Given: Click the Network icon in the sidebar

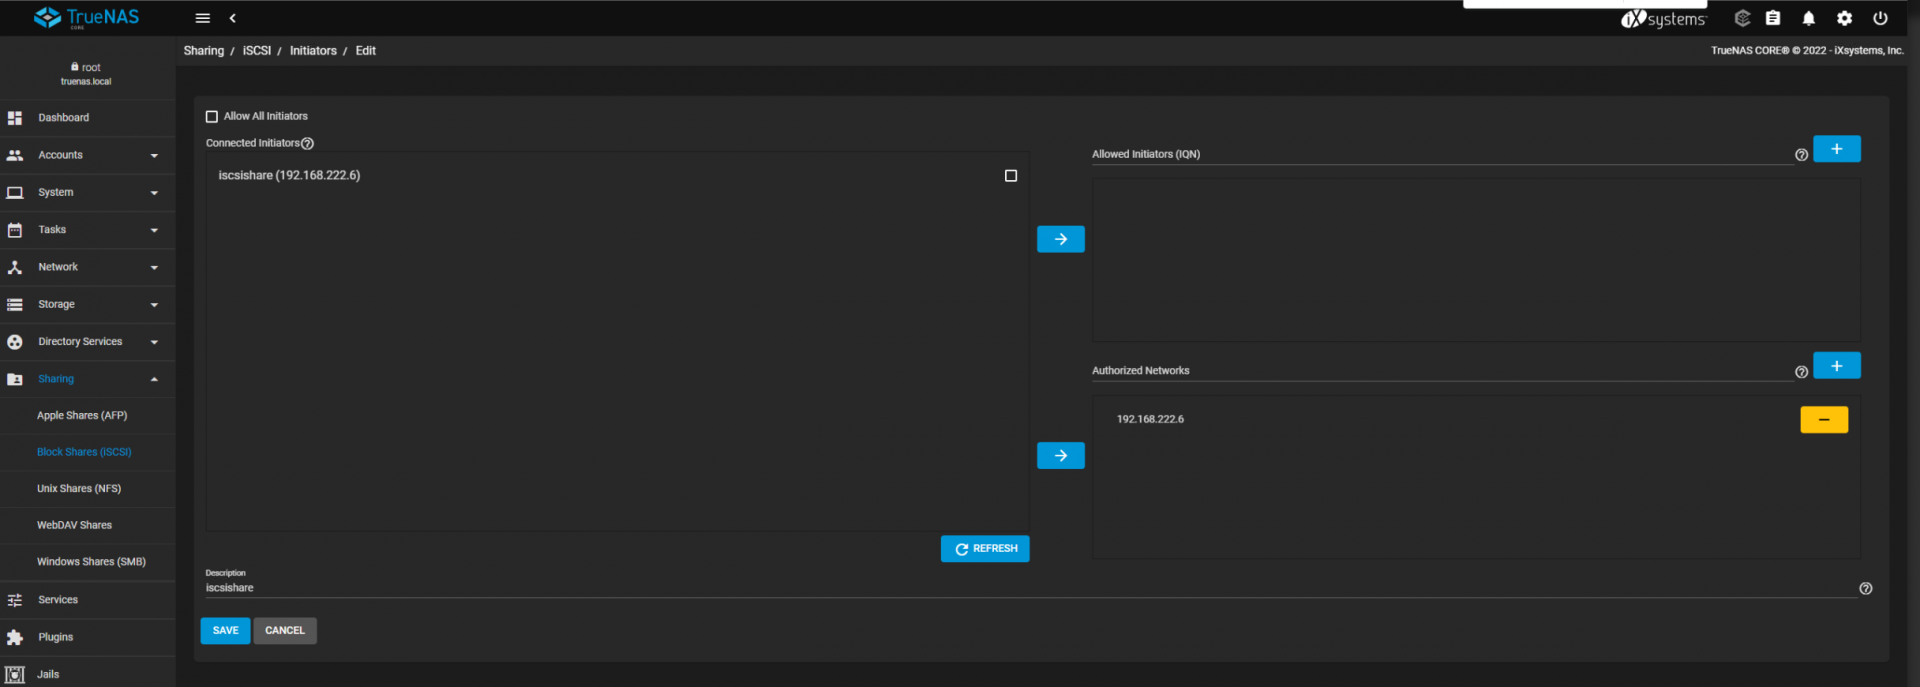Looking at the screenshot, I should (x=15, y=267).
